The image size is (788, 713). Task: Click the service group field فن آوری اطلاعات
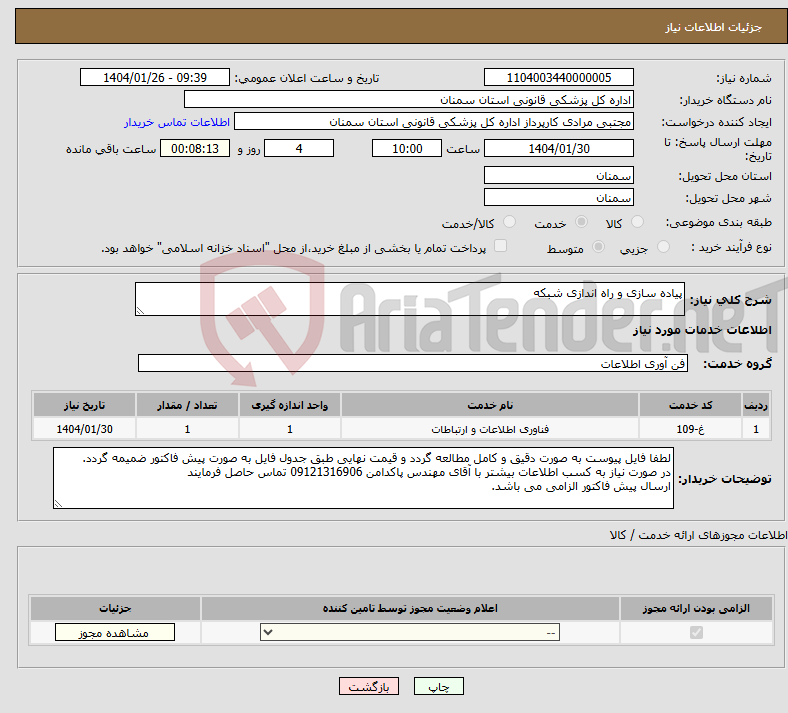(x=413, y=363)
